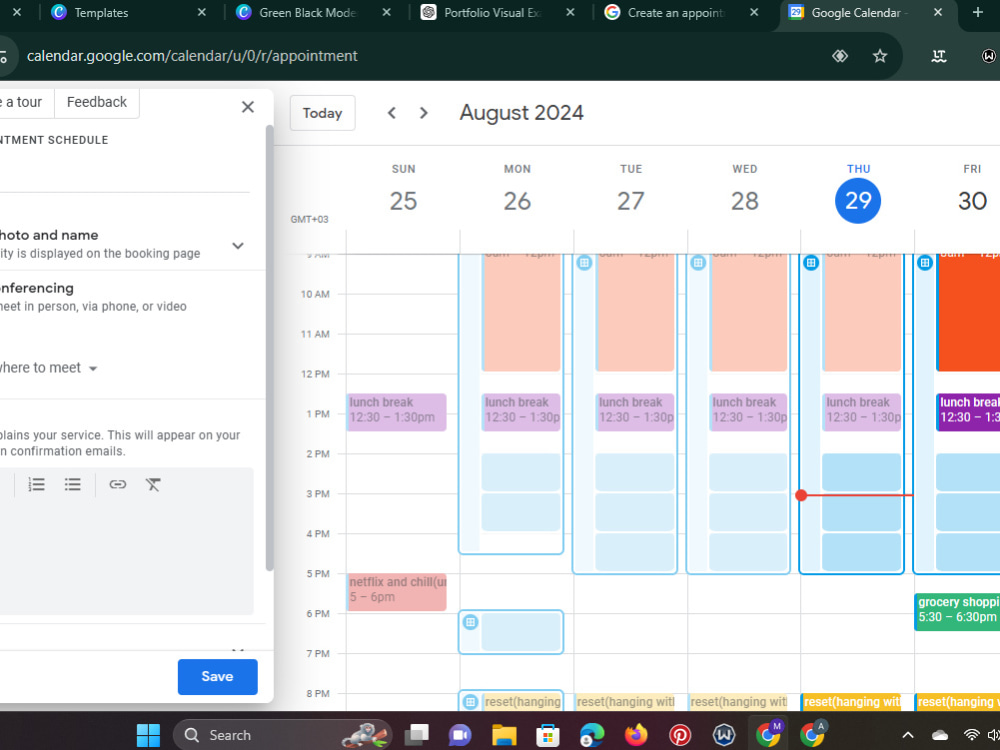This screenshot has width=1000, height=750.
Task: Open the netflix and chill event
Action: 396,592
